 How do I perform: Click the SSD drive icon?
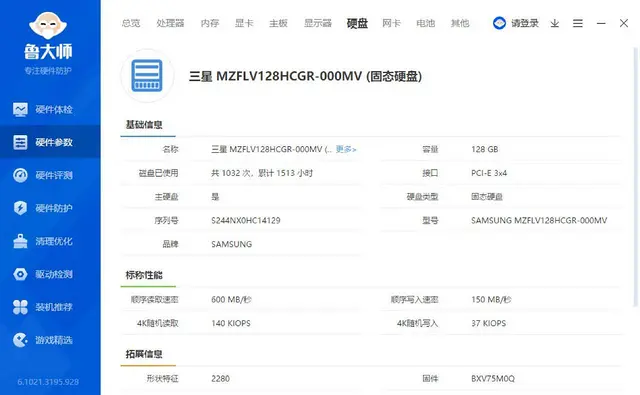(147, 75)
